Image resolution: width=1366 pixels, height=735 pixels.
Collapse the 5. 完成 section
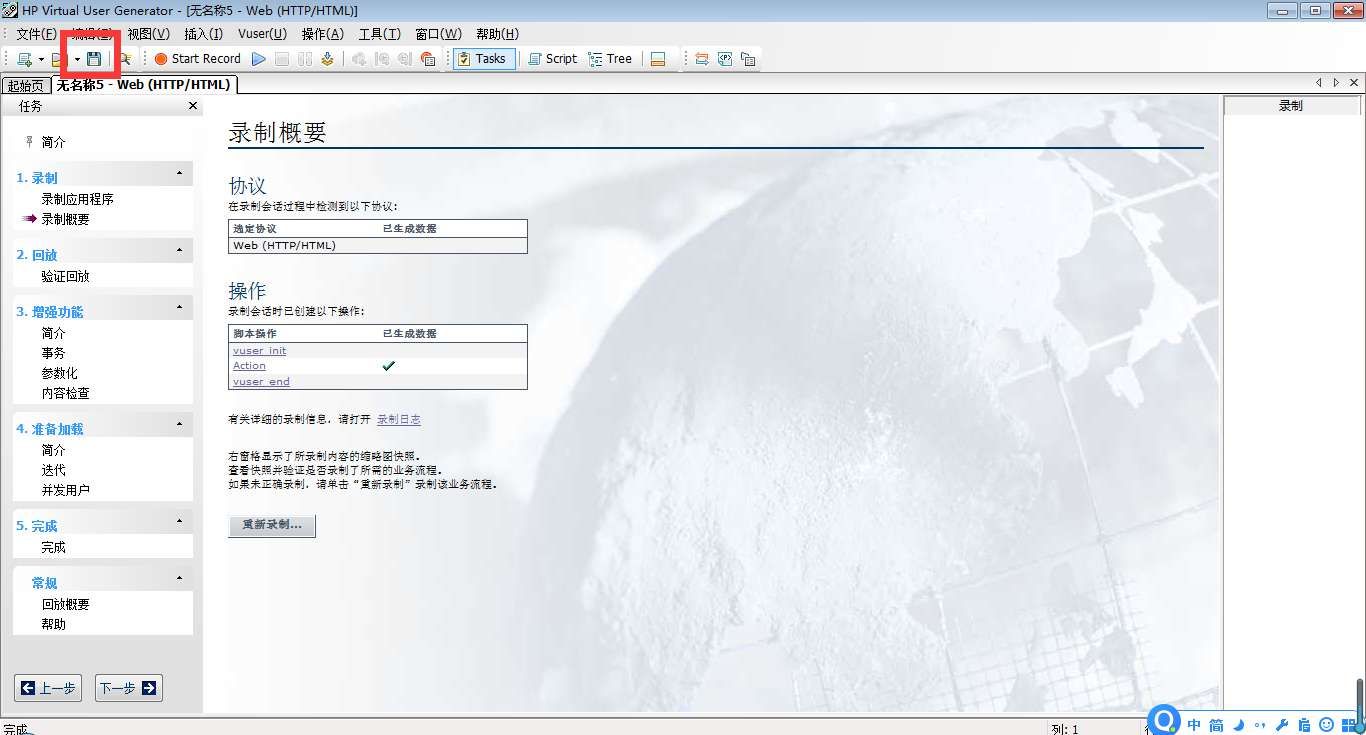coord(179,521)
